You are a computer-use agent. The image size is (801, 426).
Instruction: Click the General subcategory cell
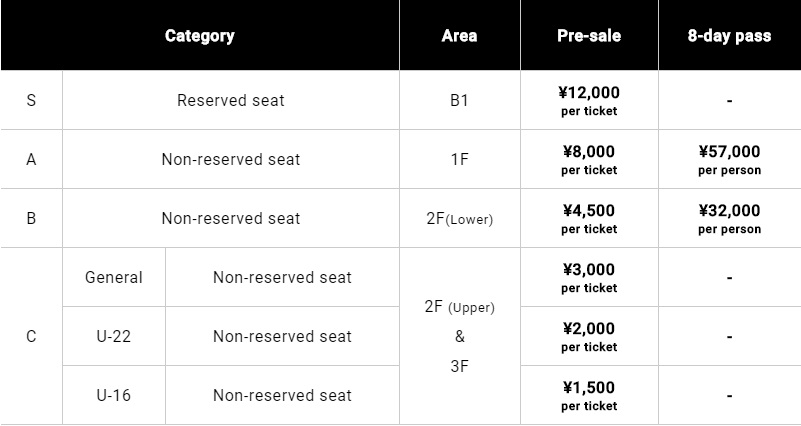point(114,277)
